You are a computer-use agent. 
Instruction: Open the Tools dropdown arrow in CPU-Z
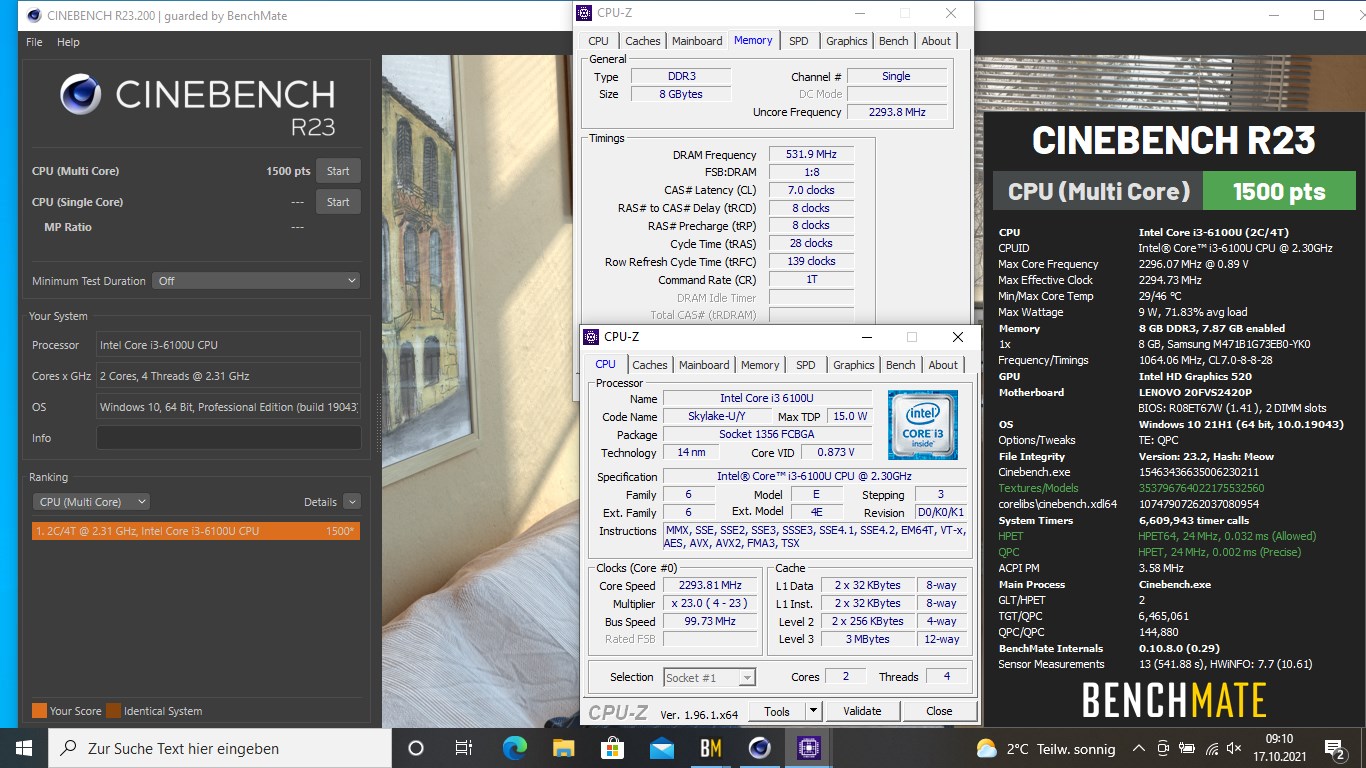coord(813,711)
